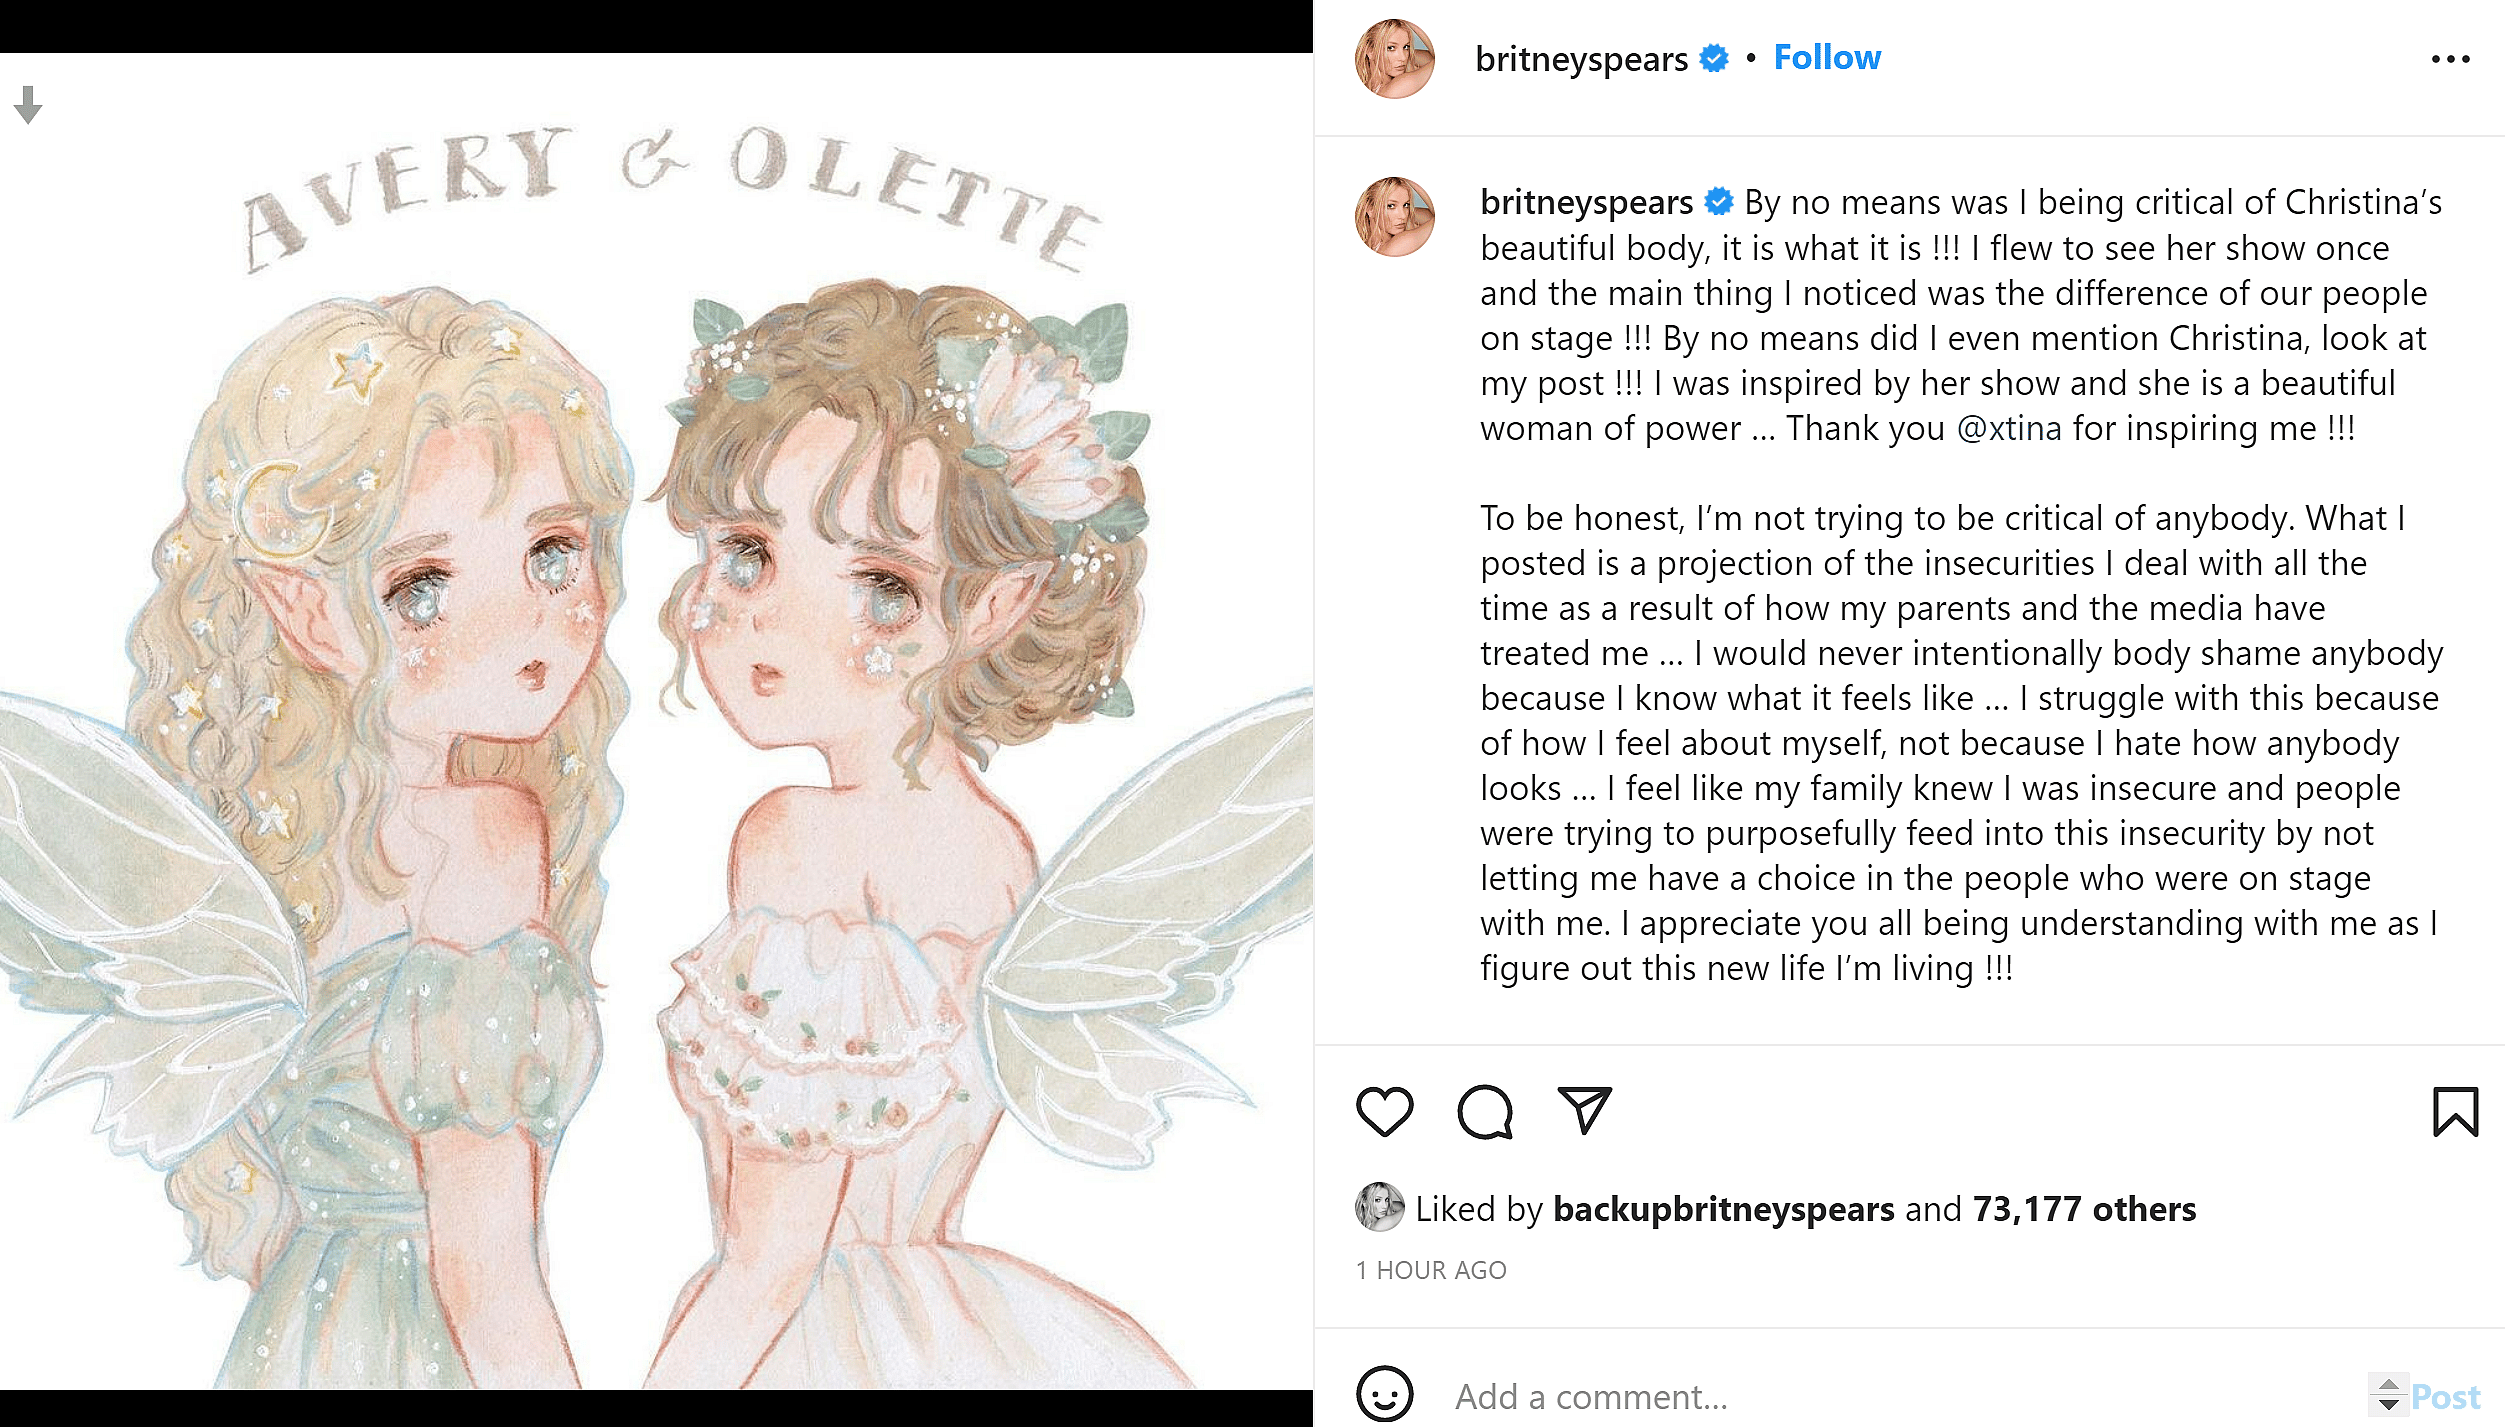Viewport: 2505px width, 1427px height.
Task: Open britneyspears profile from the header username
Action: tap(1580, 58)
